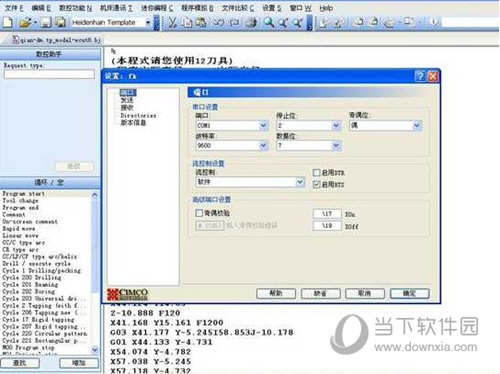
Task: Click the Save diskette toolbar icon
Action: [46, 22]
